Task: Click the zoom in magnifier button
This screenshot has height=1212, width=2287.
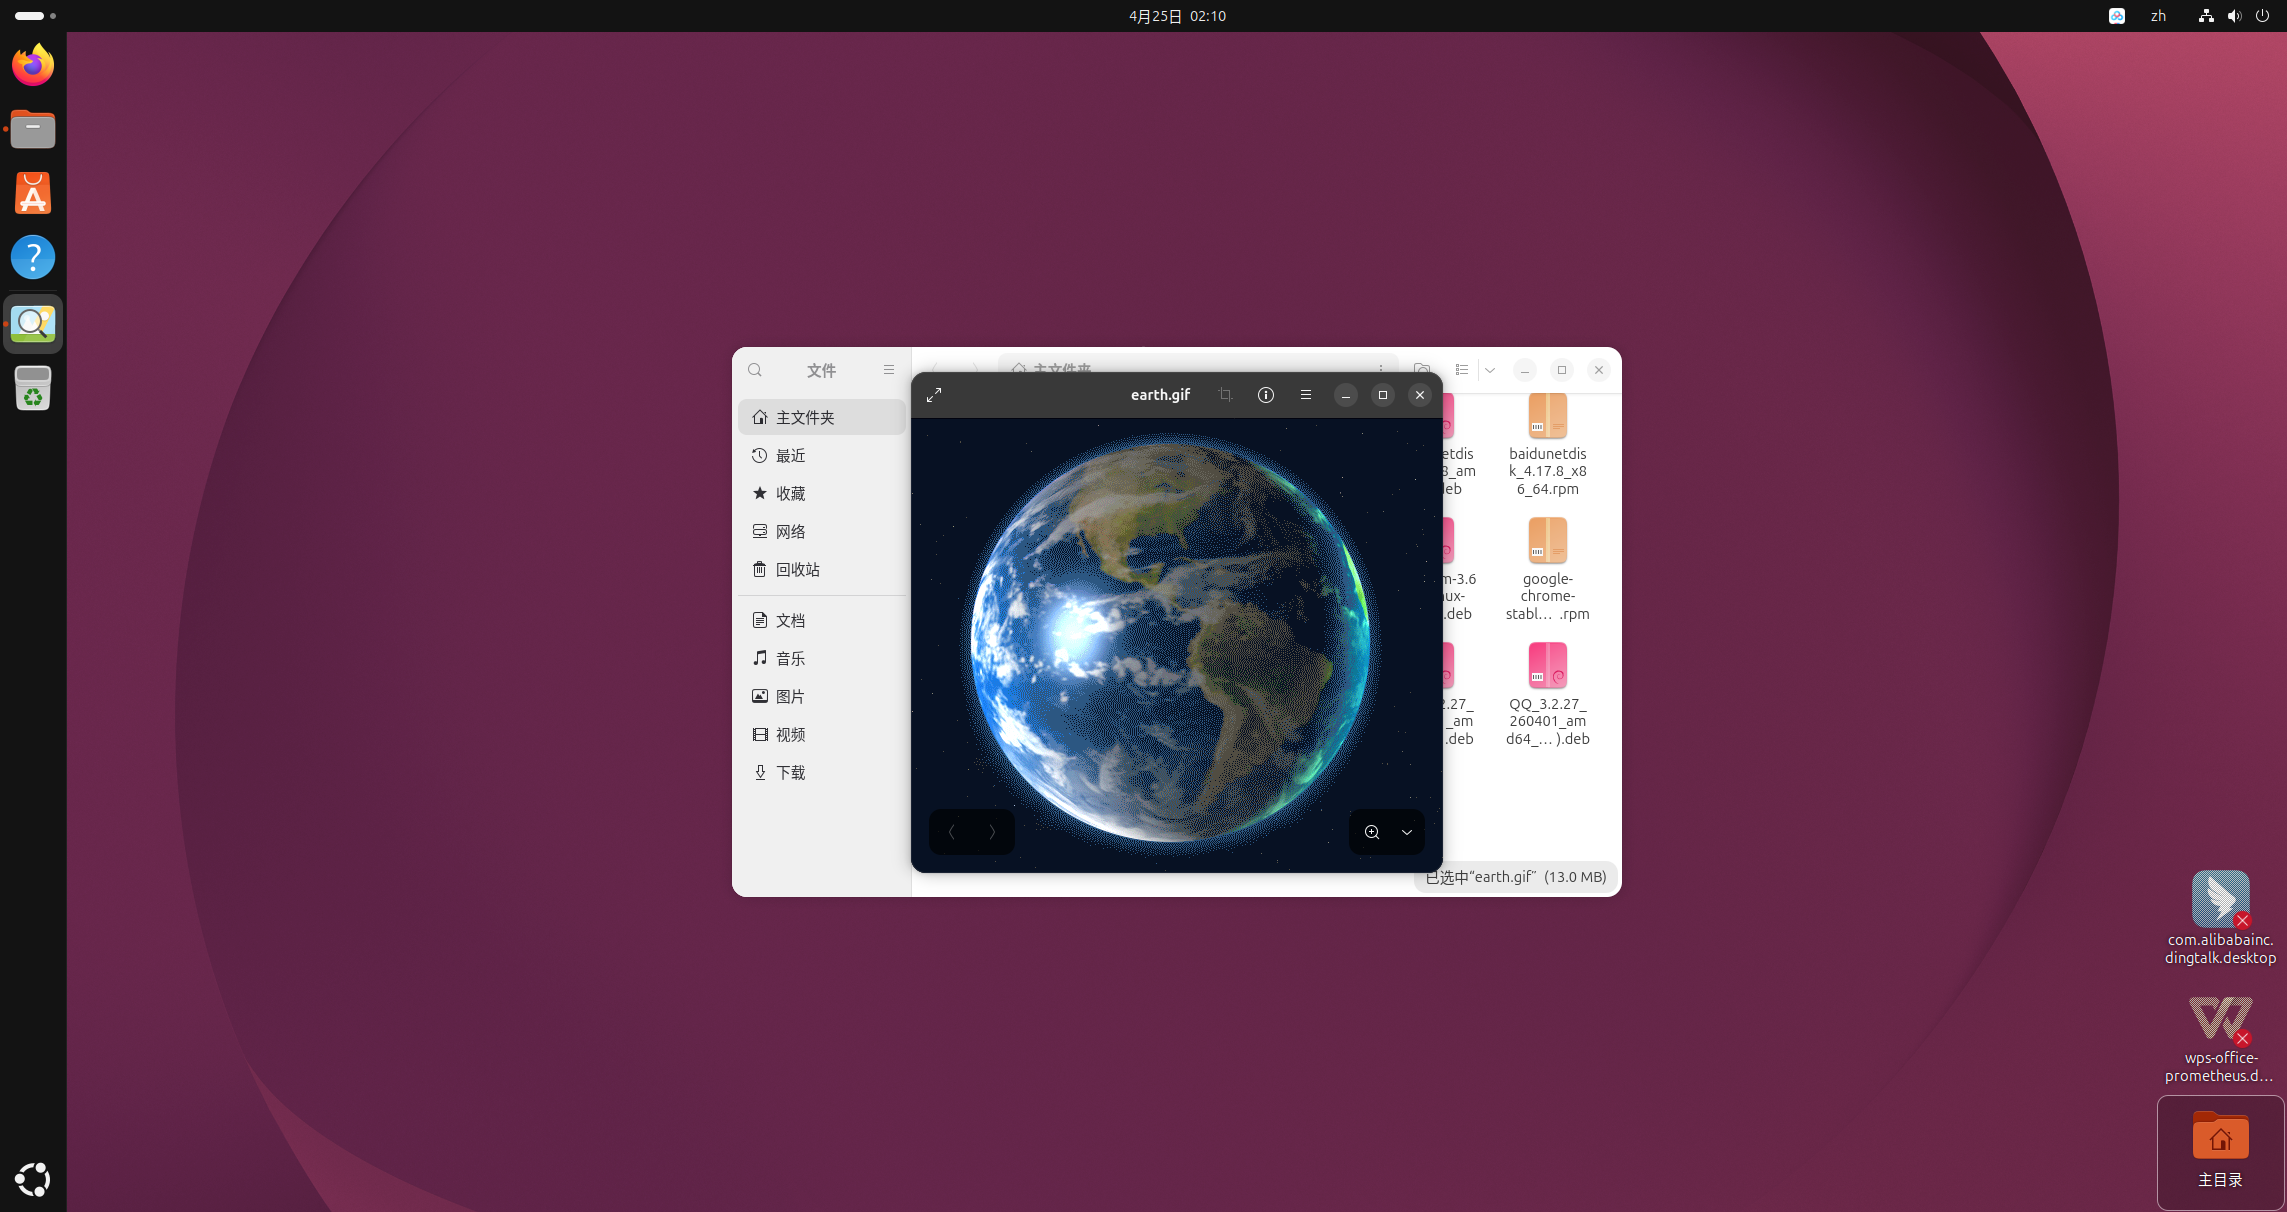Action: coord(1372,832)
